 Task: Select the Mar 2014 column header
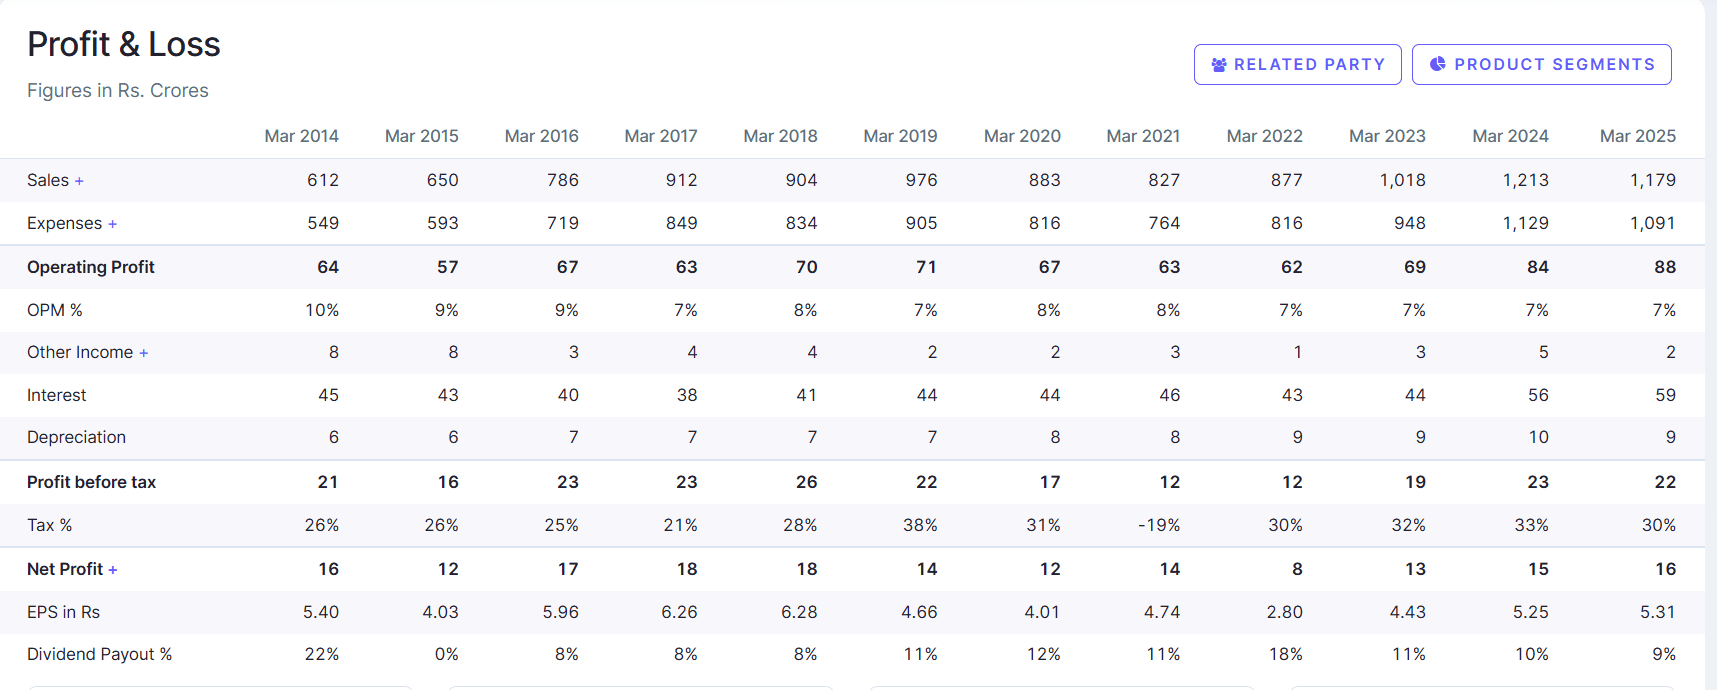pos(301,135)
